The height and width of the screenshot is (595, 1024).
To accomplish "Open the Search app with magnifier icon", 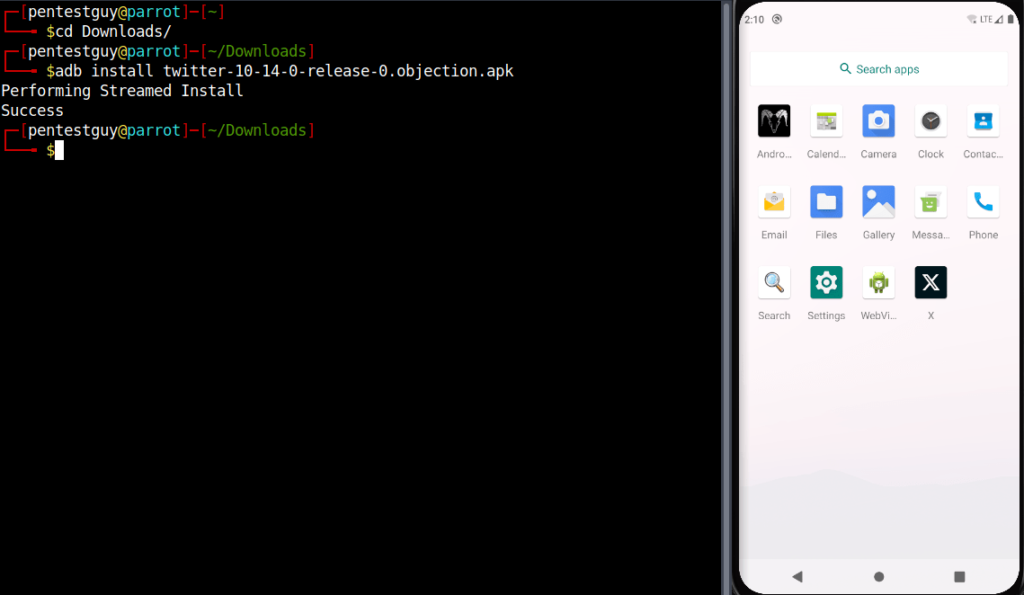I will (774, 283).
